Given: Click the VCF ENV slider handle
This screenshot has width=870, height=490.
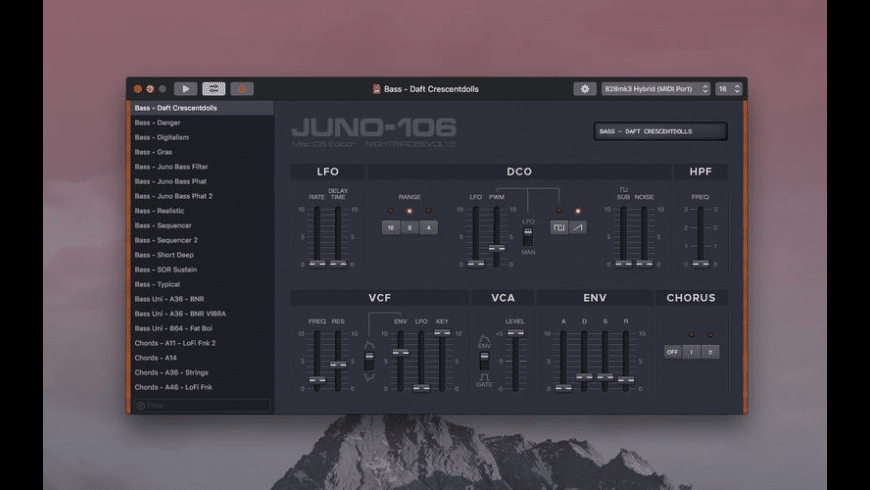Looking at the screenshot, I should click(401, 352).
